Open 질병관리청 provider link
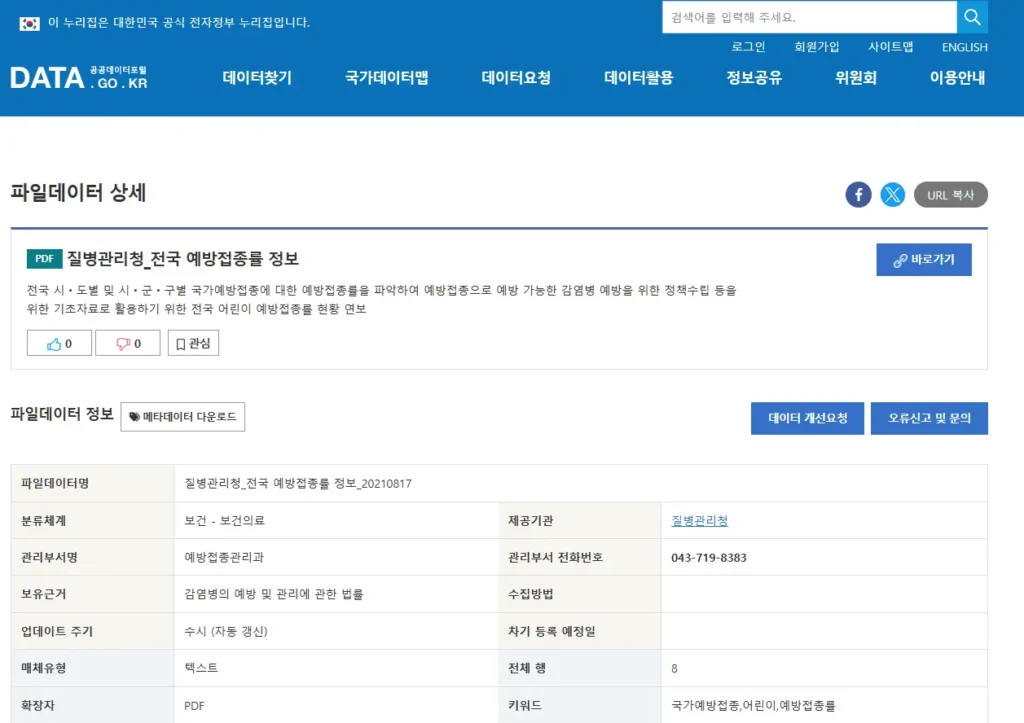 pos(699,521)
